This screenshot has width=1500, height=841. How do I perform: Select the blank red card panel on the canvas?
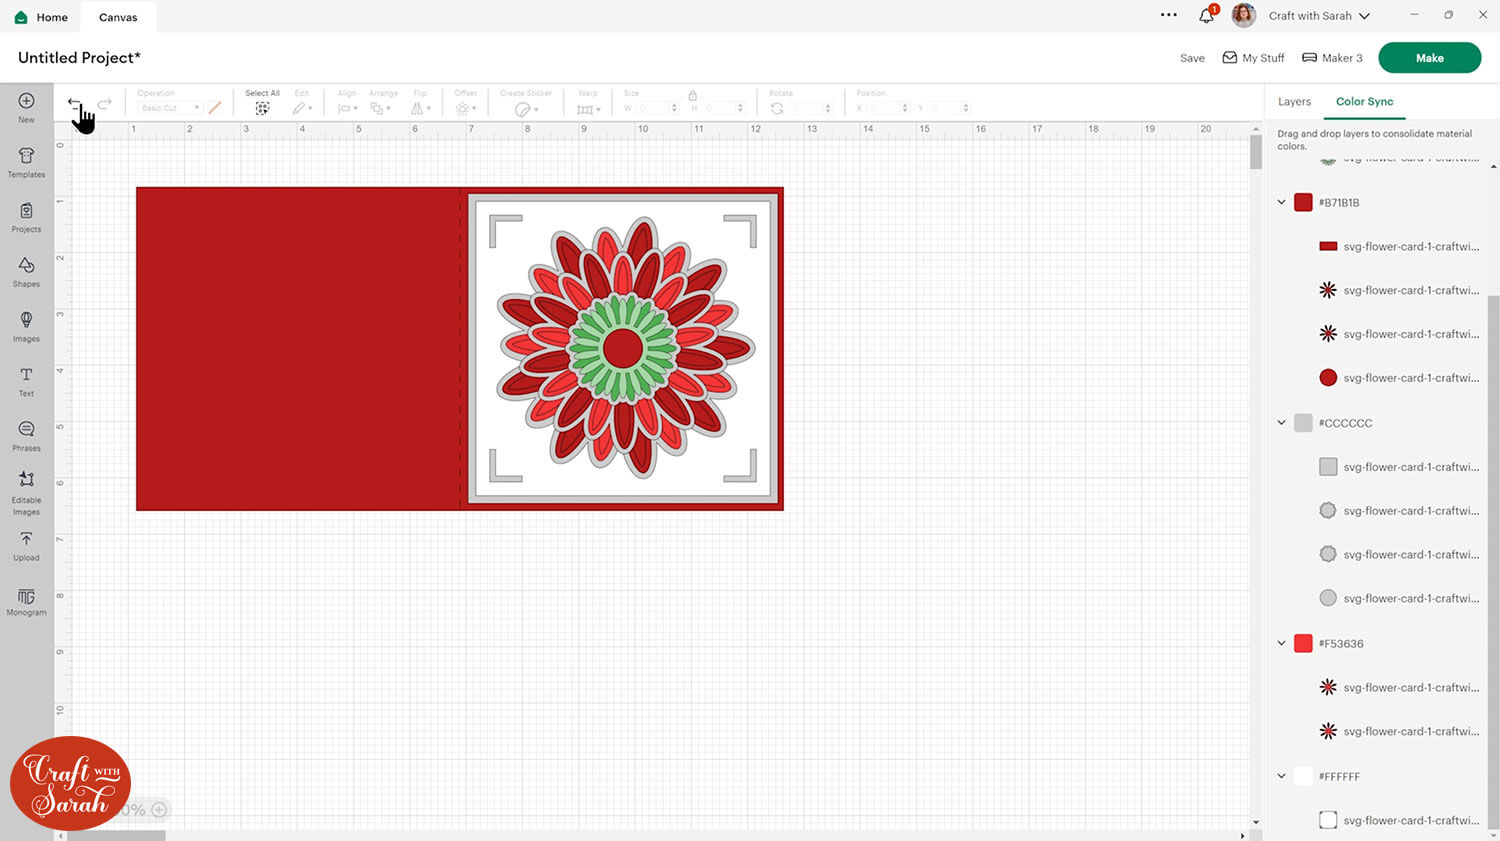tap(298, 348)
